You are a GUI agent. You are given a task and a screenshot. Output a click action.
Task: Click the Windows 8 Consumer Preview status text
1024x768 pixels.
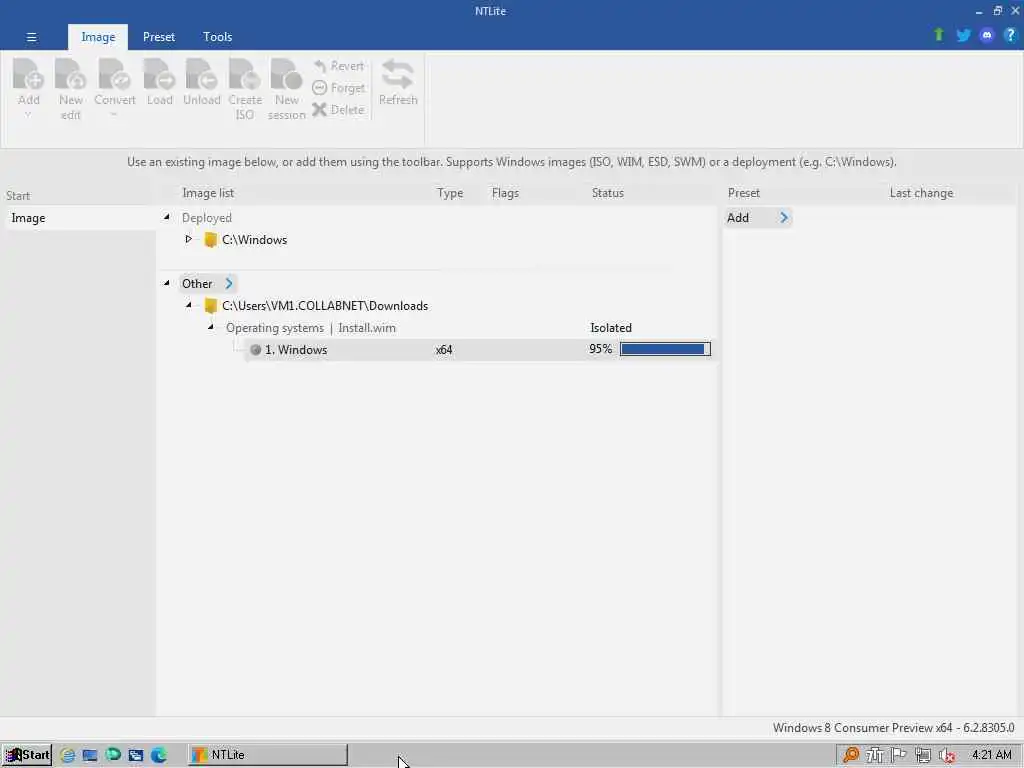click(x=893, y=728)
